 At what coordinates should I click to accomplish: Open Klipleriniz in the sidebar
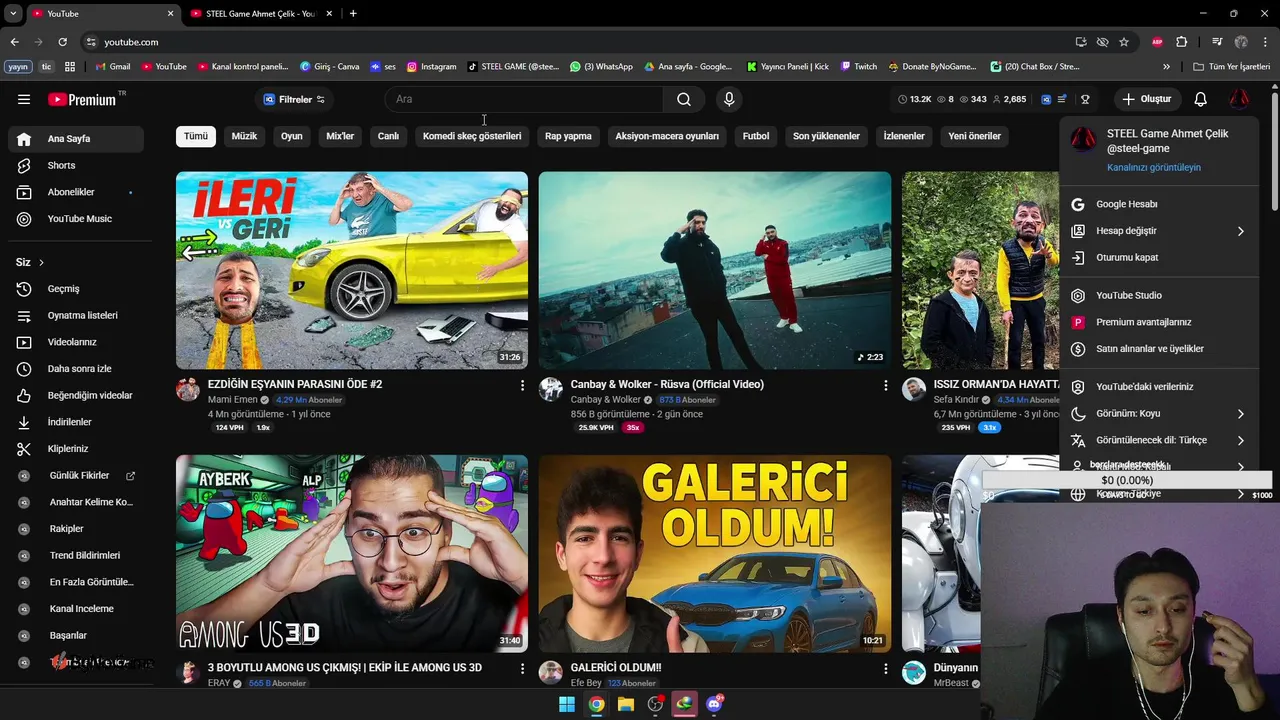(76, 449)
